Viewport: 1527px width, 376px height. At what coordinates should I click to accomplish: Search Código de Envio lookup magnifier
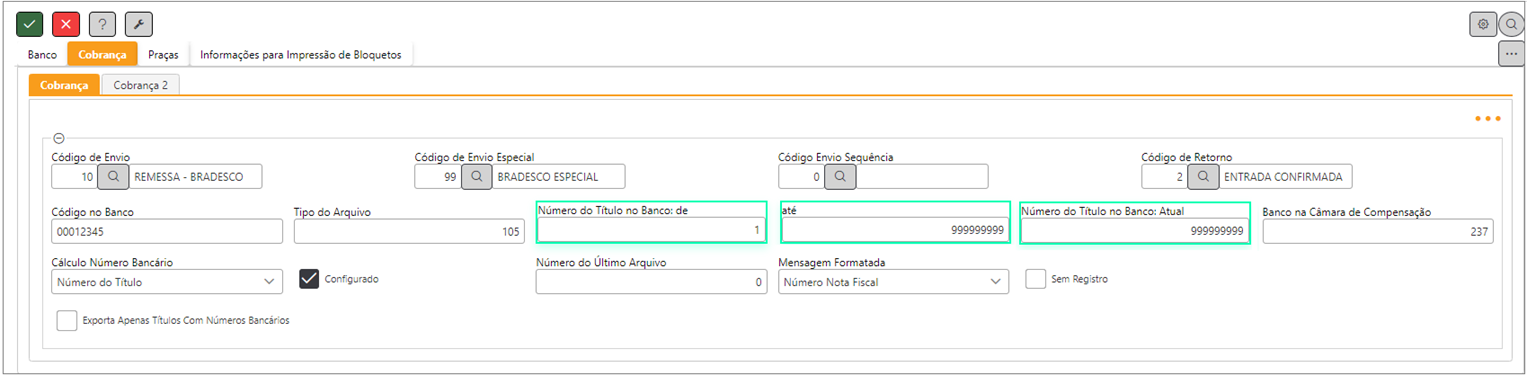pyautogui.click(x=114, y=177)
